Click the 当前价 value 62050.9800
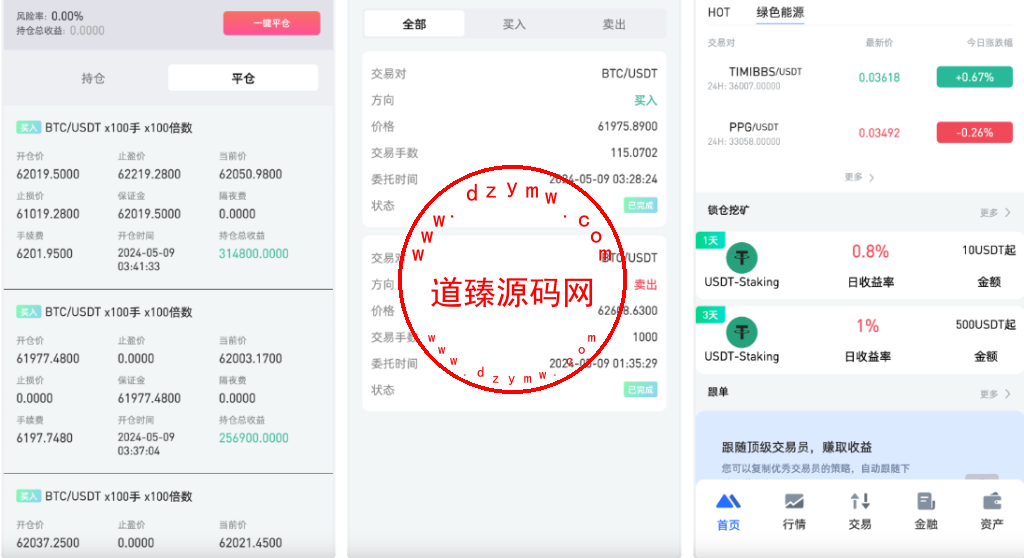This screenshot has height=558, width=1024. point(250,174)
